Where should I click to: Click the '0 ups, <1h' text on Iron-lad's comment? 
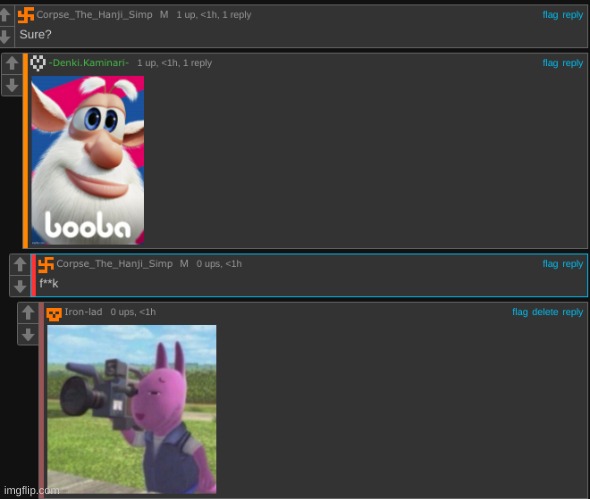133,312
